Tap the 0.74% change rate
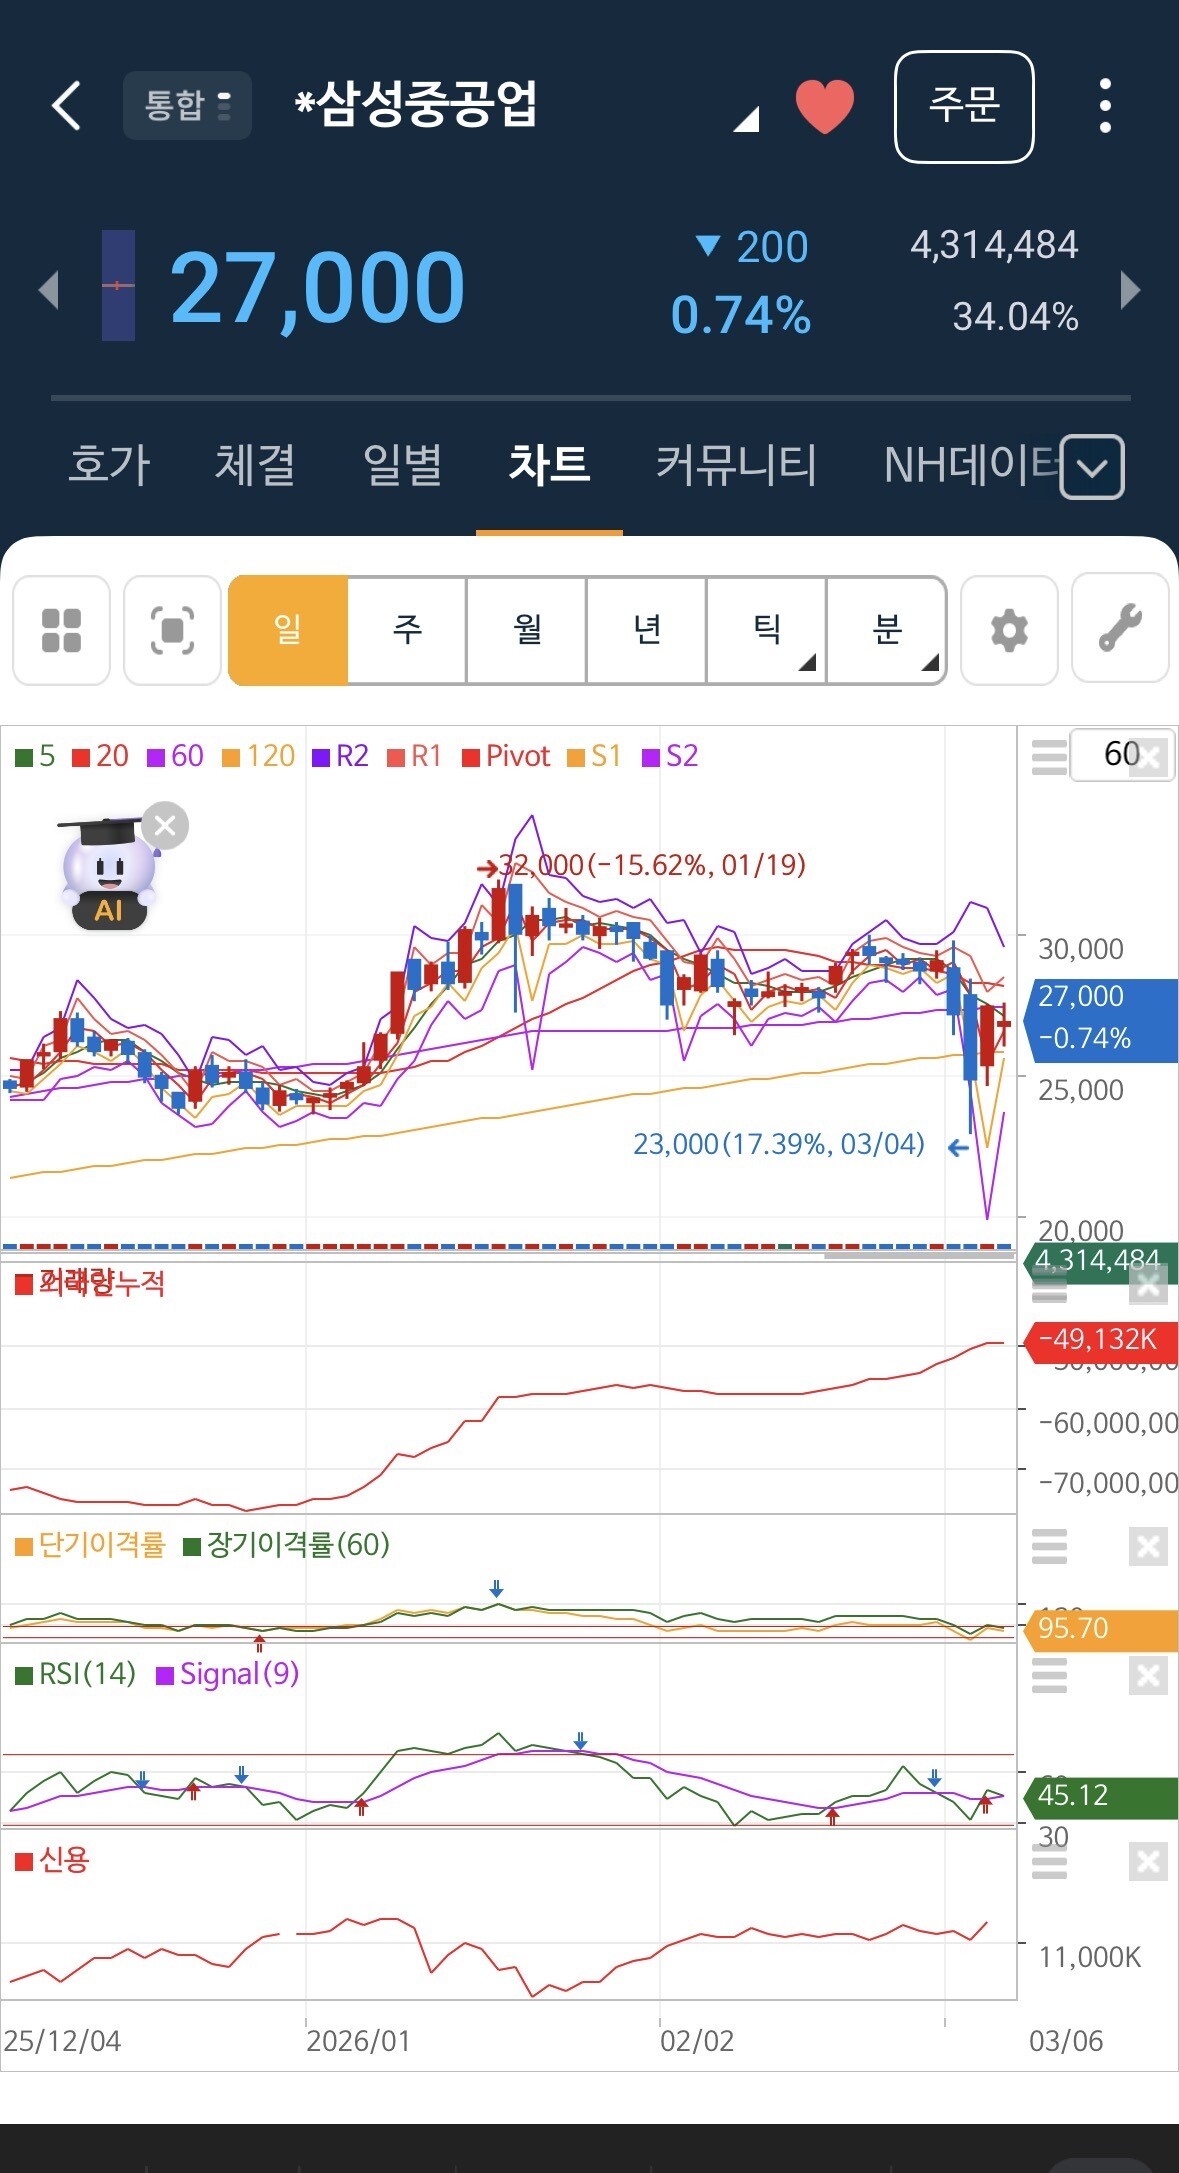Viewport: 1179px width, 2173px height. point(740,316)
